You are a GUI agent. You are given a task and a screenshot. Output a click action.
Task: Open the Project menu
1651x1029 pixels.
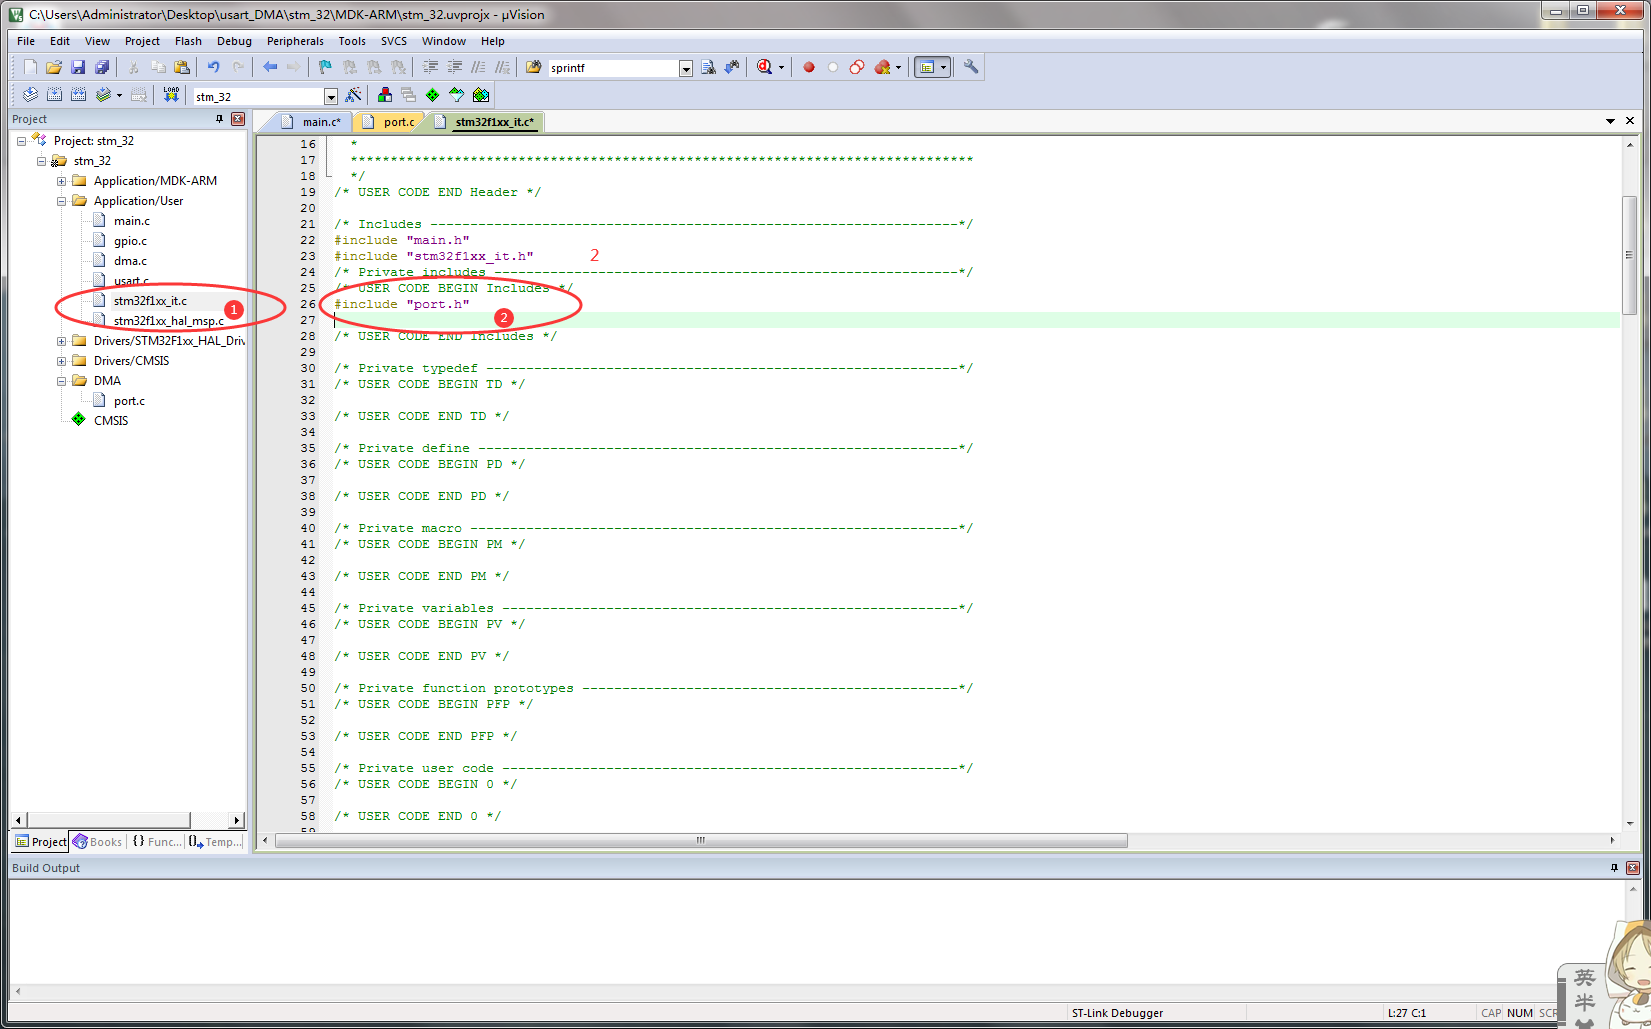point(142,41)
